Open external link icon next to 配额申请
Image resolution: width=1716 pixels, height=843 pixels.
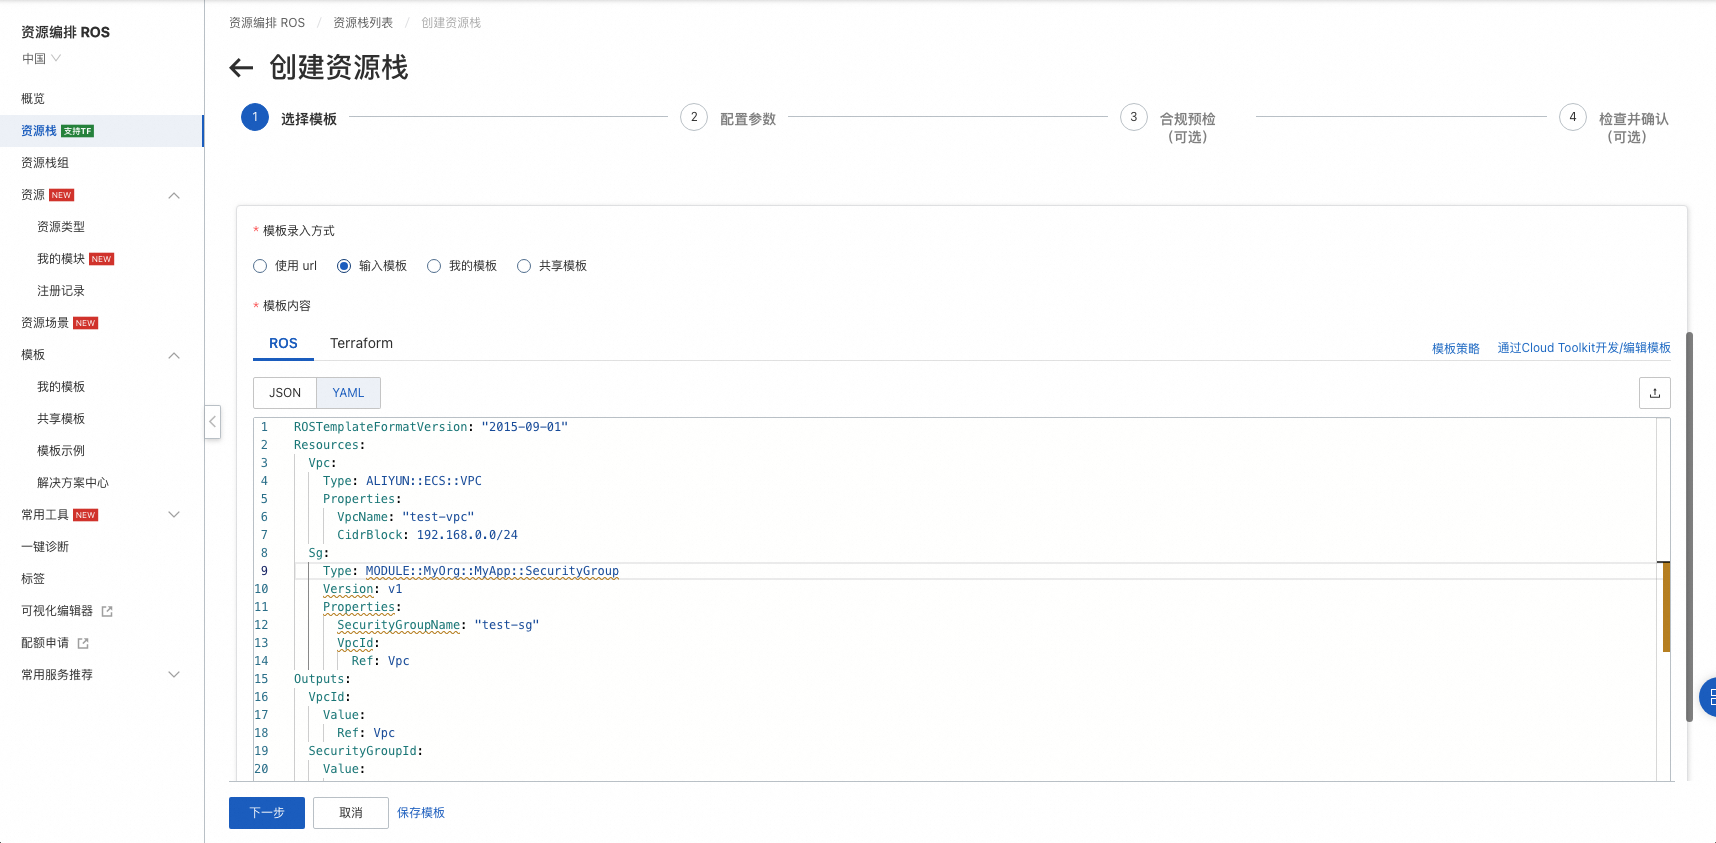pos(83,643)
